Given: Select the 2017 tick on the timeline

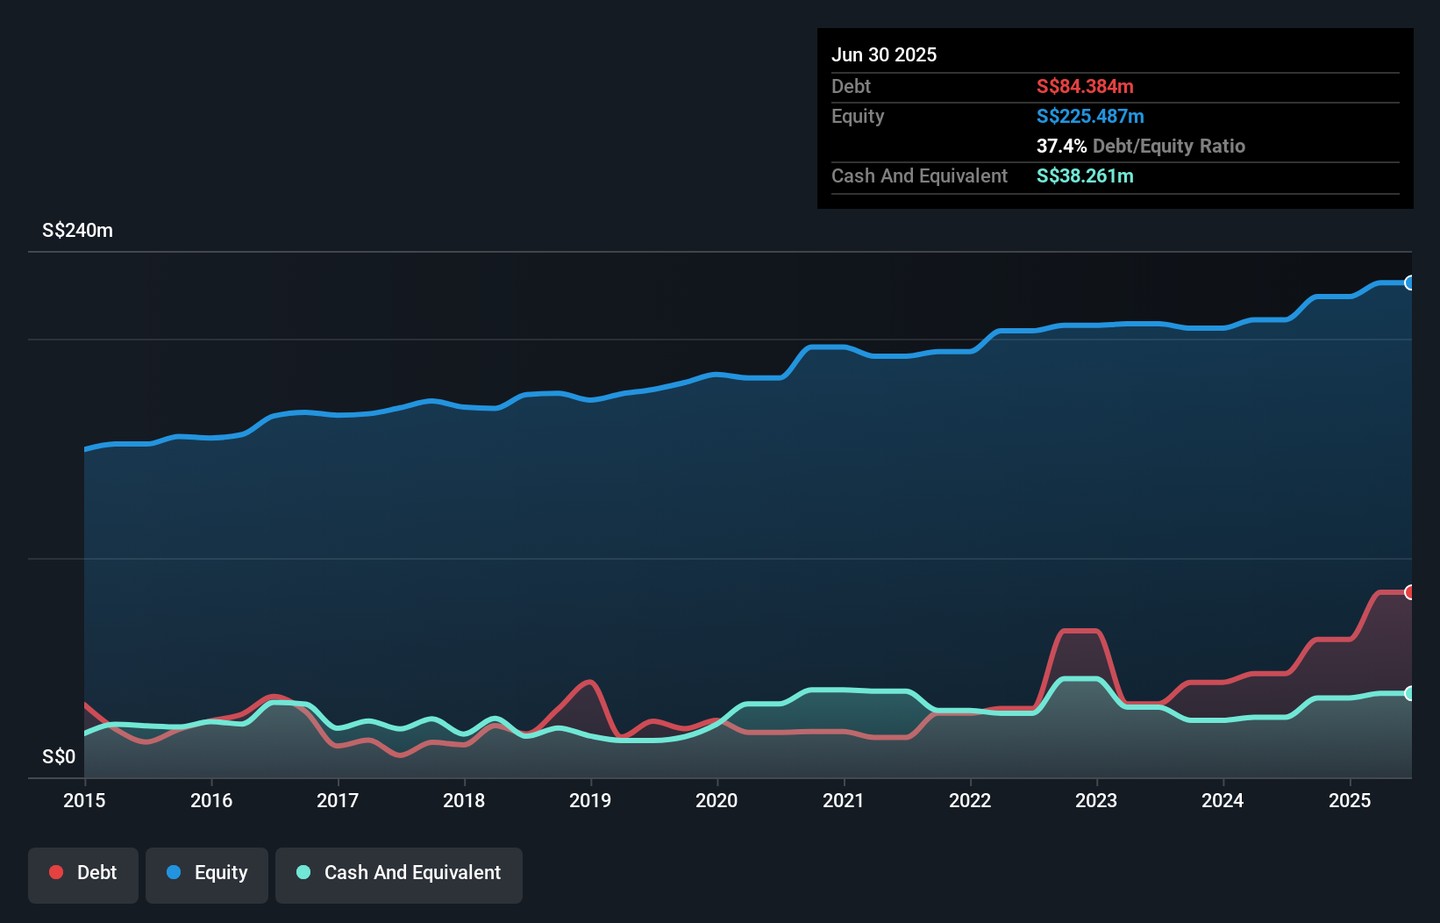Looking at the screenshot, I should point(338,800).
